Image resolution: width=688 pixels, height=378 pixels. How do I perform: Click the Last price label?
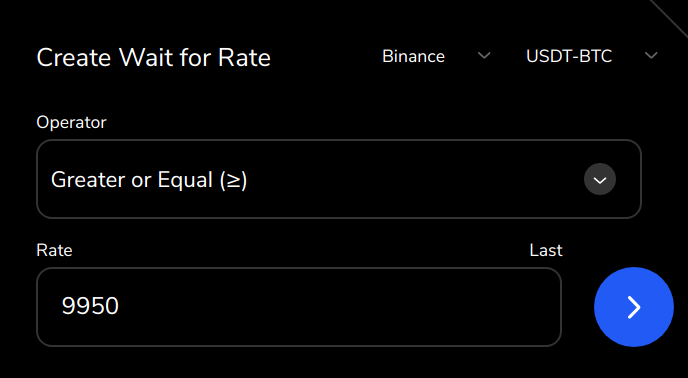pyautogui.click(x=545, y=250)
